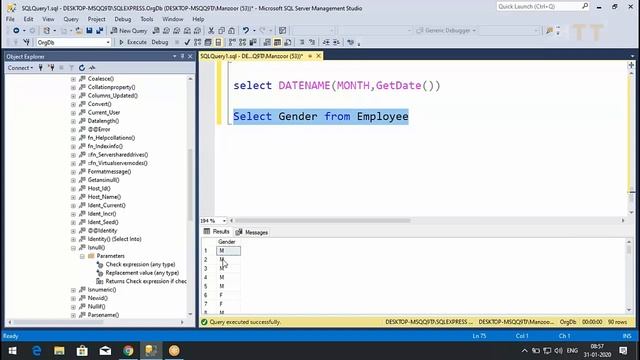Viewport: 640px width, 360px height.
Task: Toggle auto-hide pin on Object Explorer
Action: [182, 56]
